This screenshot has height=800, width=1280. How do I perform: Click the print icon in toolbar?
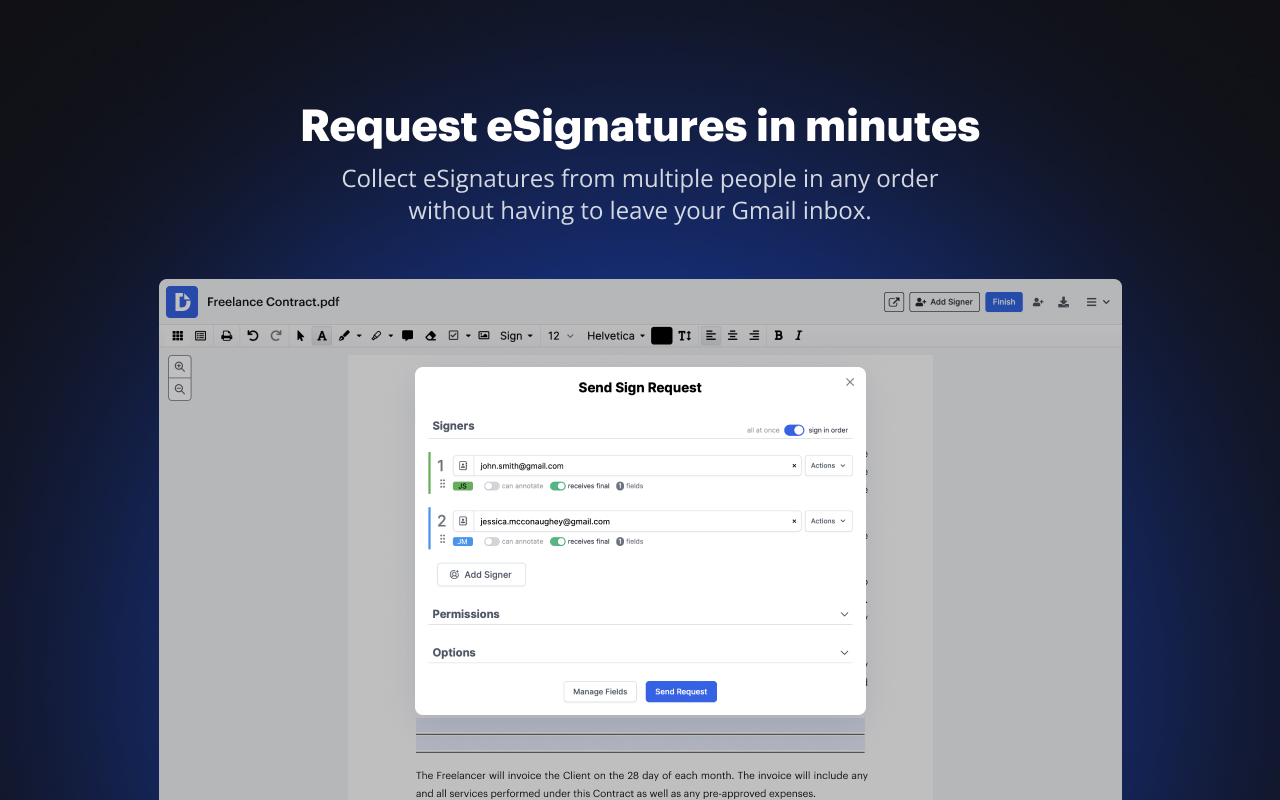227,336
